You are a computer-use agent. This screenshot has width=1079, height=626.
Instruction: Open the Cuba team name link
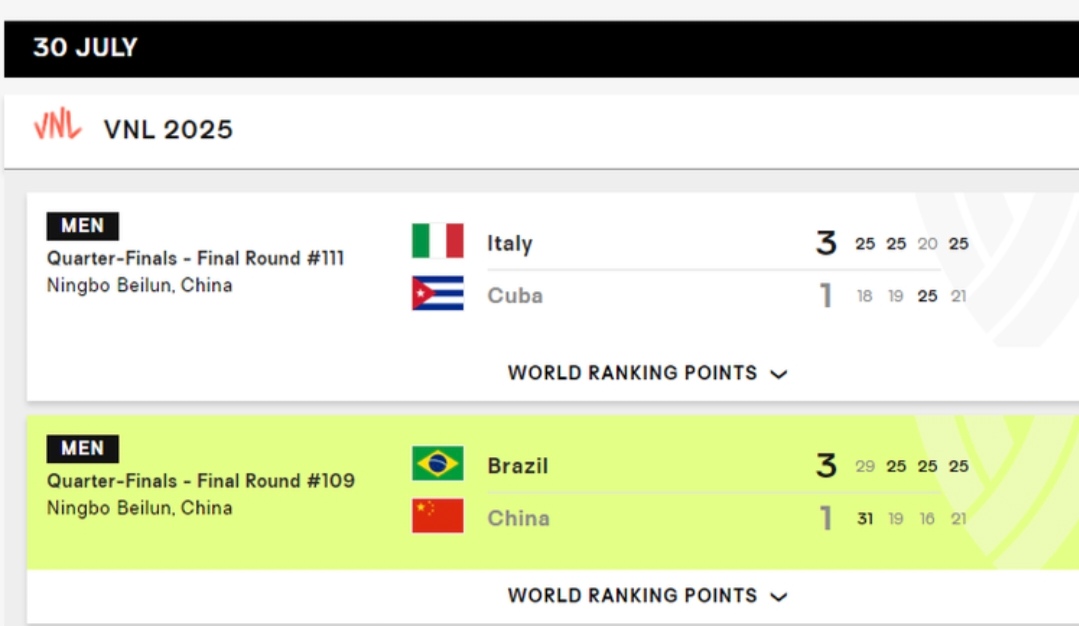515,296
